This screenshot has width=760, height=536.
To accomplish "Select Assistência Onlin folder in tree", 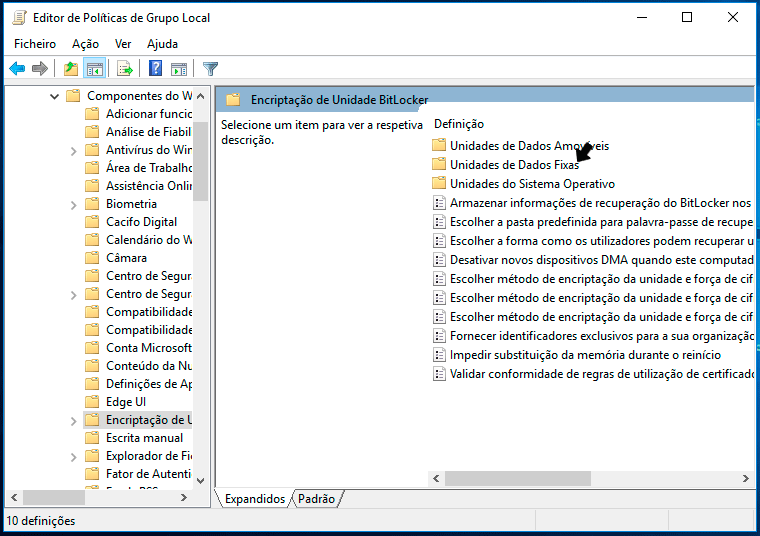I will point(139,186).
